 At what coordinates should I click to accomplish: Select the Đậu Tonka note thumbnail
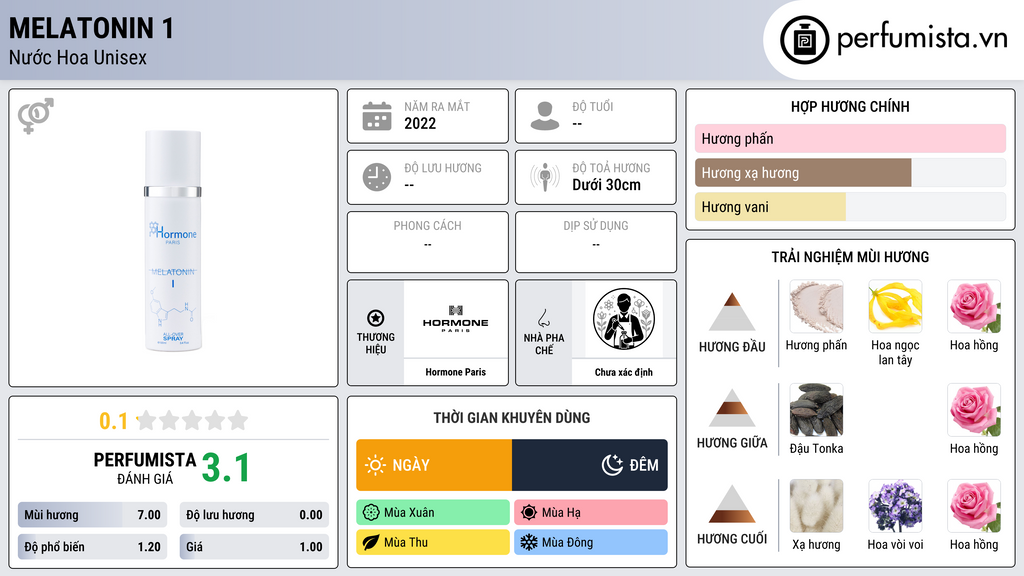(816, 409)
